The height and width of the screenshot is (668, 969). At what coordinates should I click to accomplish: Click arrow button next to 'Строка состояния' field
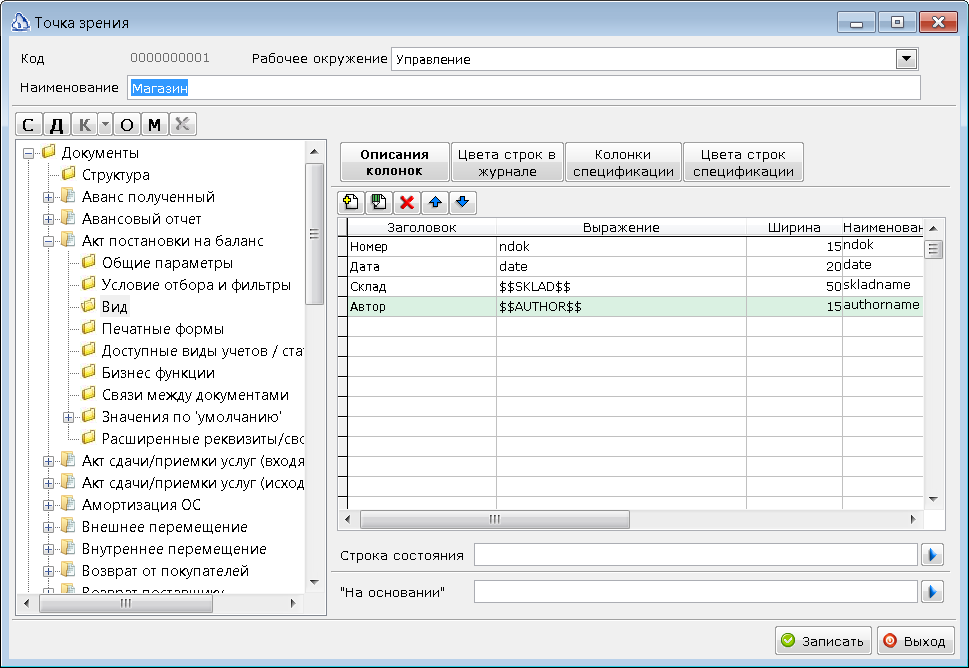tap(932, 555)
